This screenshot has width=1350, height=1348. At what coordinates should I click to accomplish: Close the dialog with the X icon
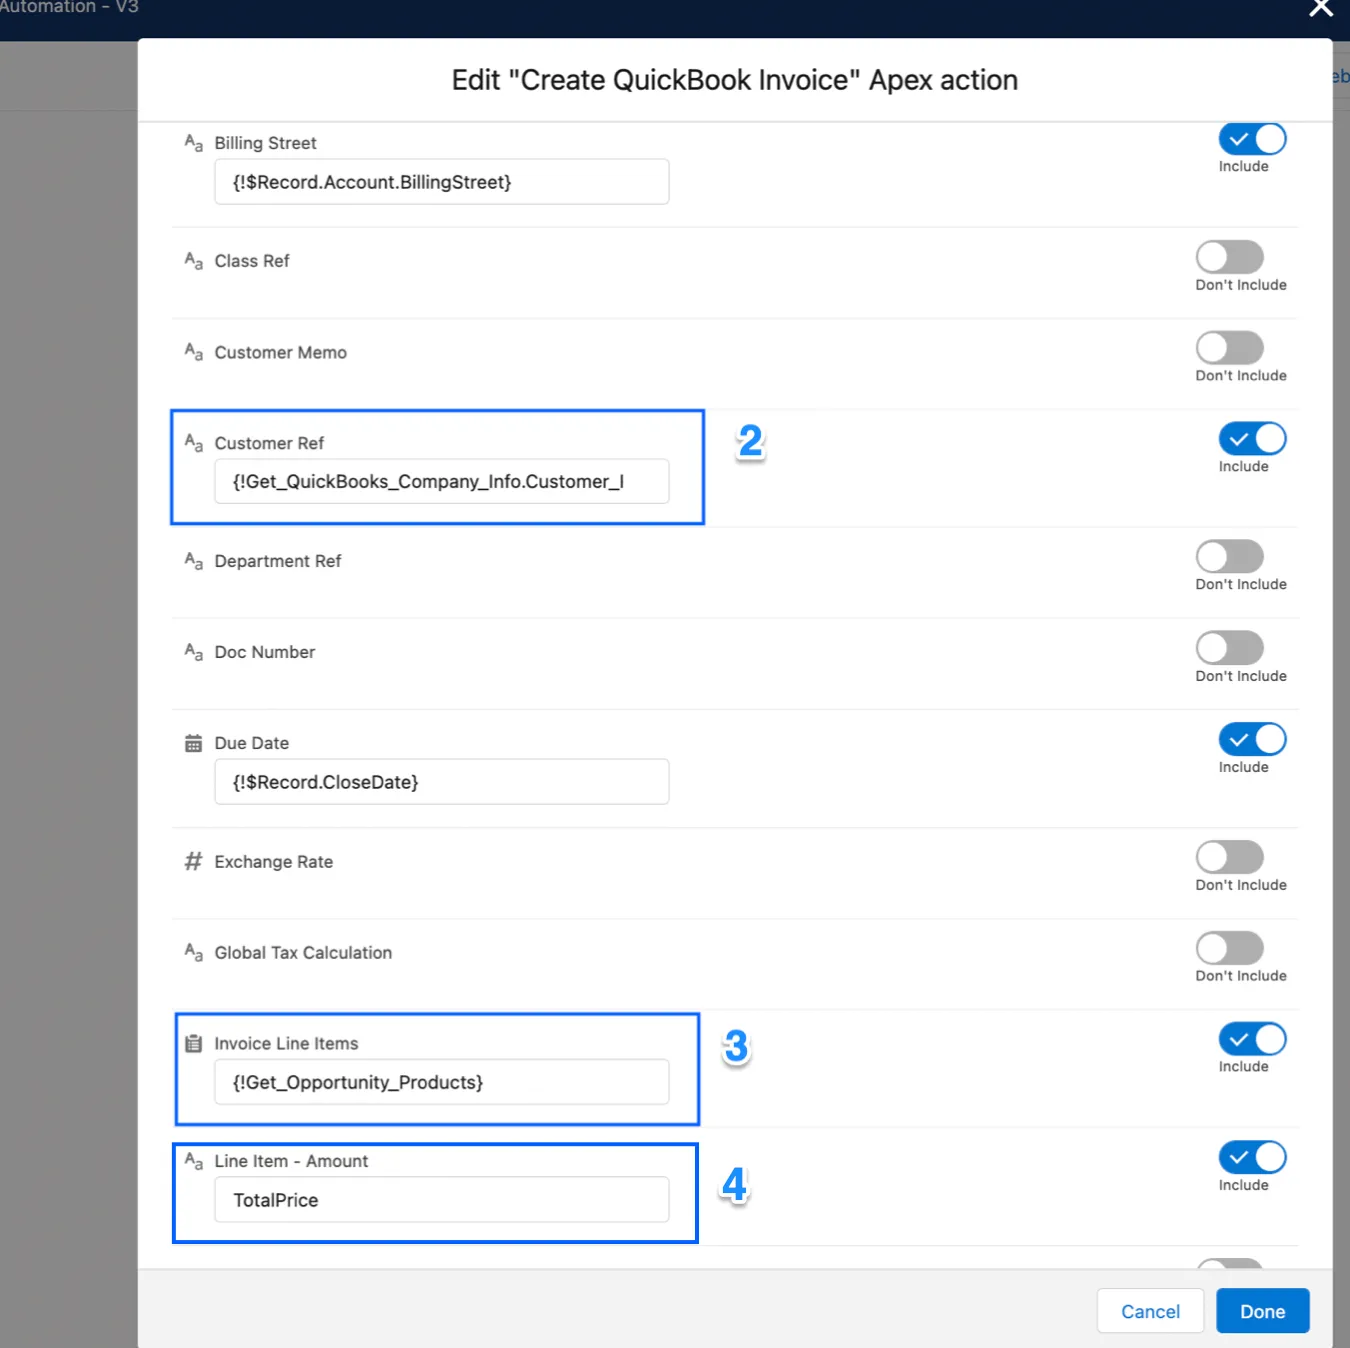pos(1321,8)
